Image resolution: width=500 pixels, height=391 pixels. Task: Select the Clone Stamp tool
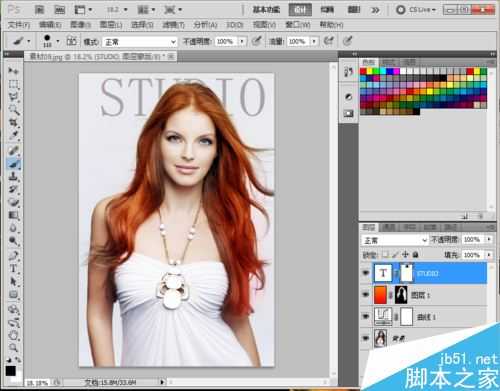[13, 177]
